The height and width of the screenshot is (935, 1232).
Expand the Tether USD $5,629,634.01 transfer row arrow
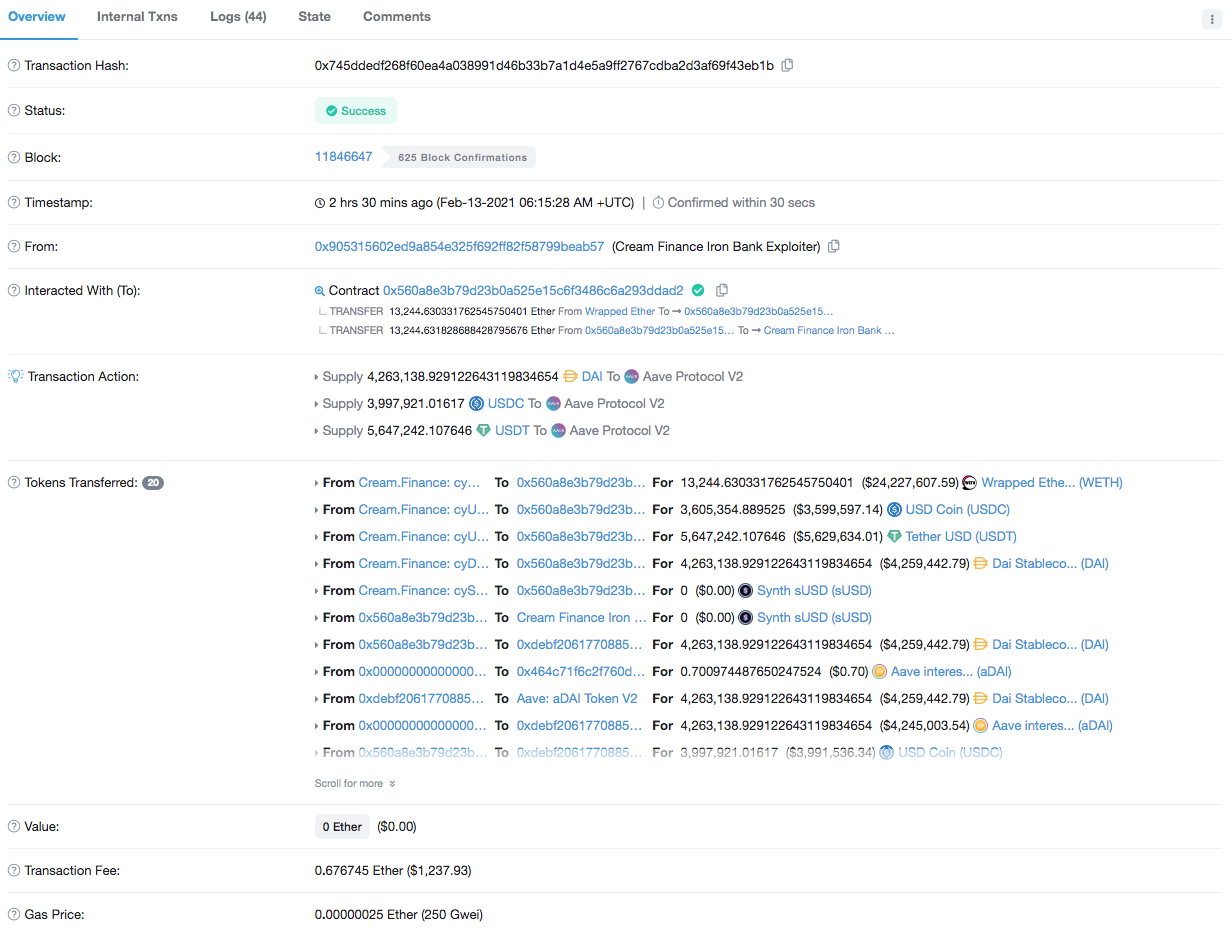tap(317, 537)
